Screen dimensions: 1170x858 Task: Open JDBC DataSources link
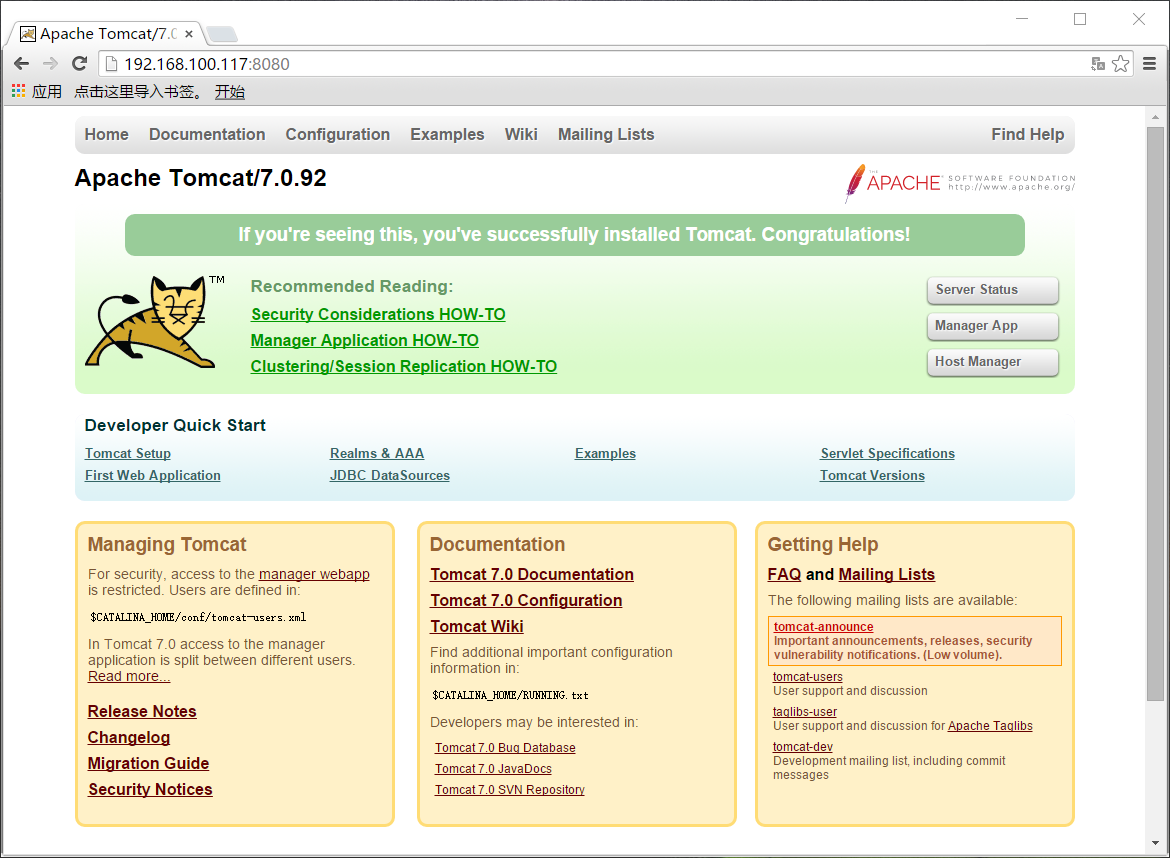click(390, 475)
